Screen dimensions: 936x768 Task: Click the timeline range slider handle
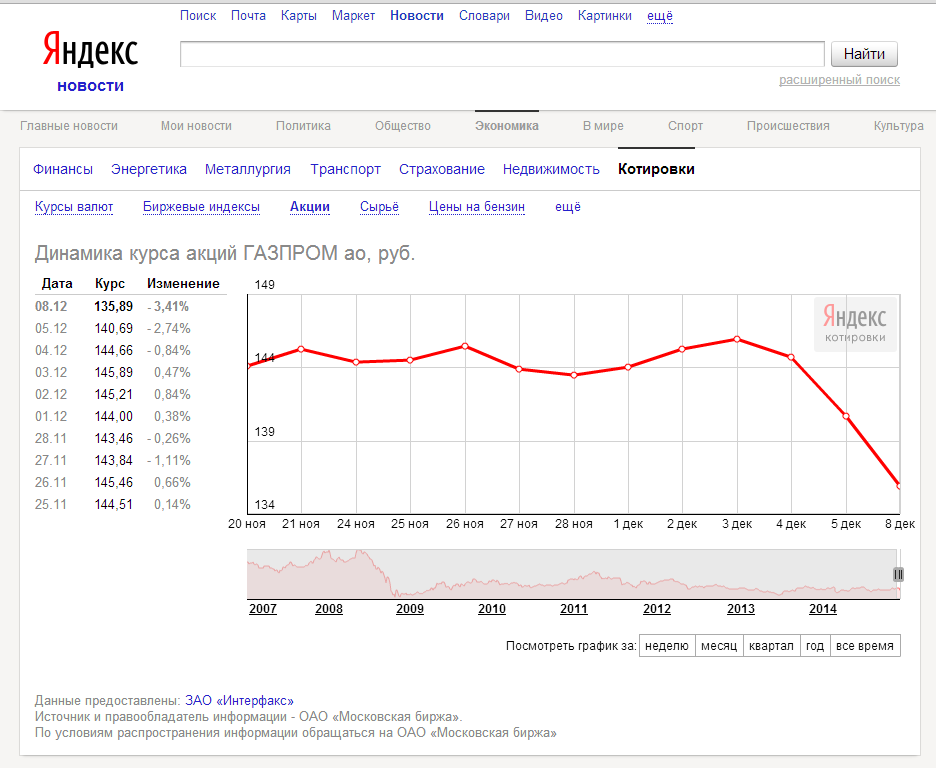(x=898, y=575)
